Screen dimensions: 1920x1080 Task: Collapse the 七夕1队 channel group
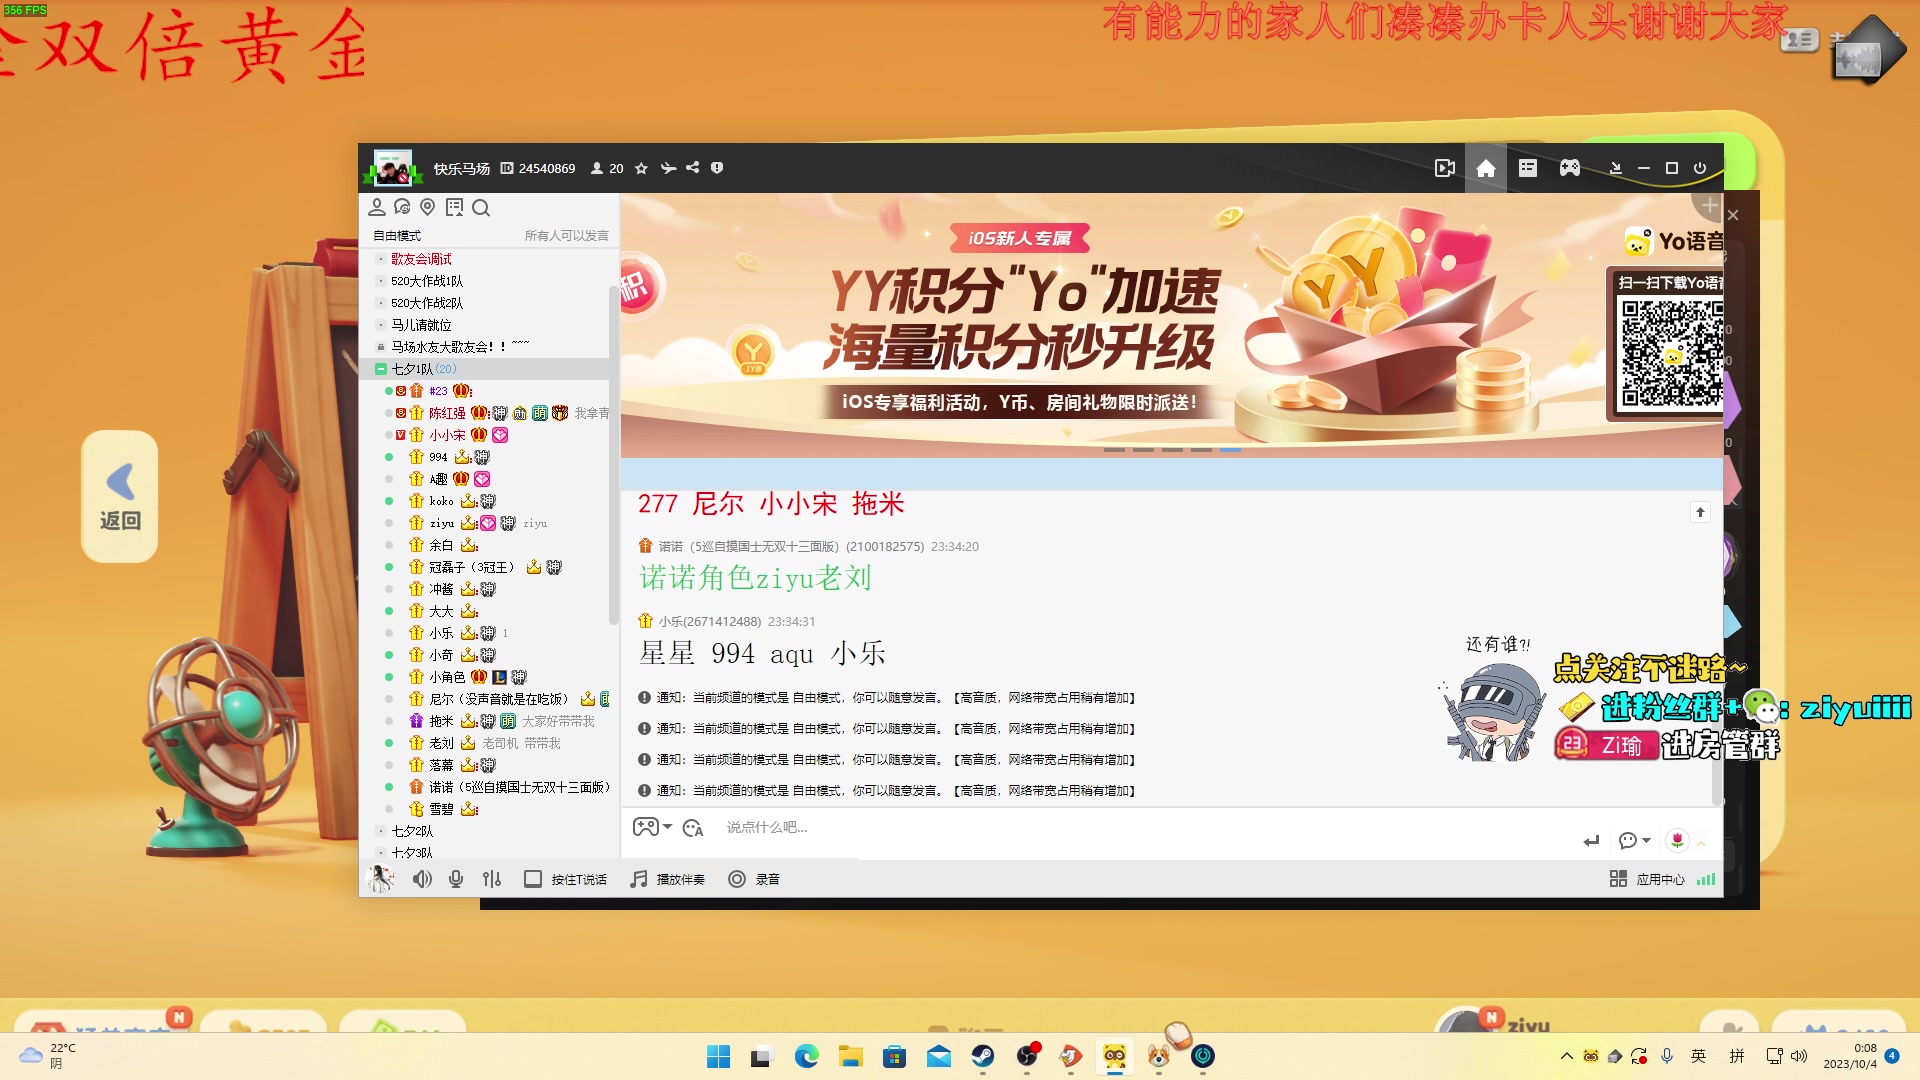click(x=381, y=369)
